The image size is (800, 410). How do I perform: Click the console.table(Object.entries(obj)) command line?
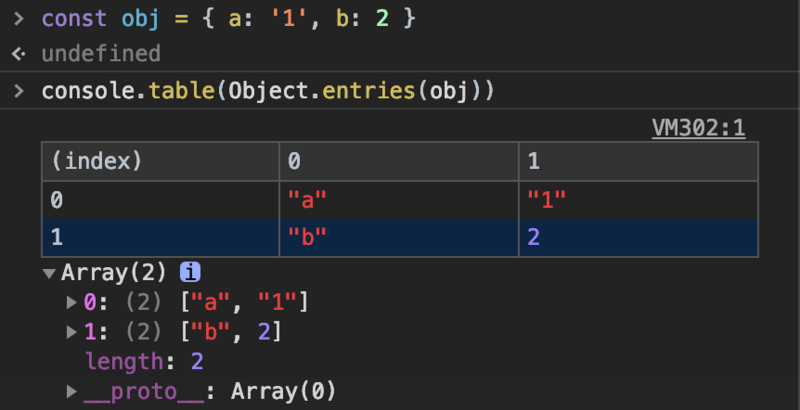(268, 91)
